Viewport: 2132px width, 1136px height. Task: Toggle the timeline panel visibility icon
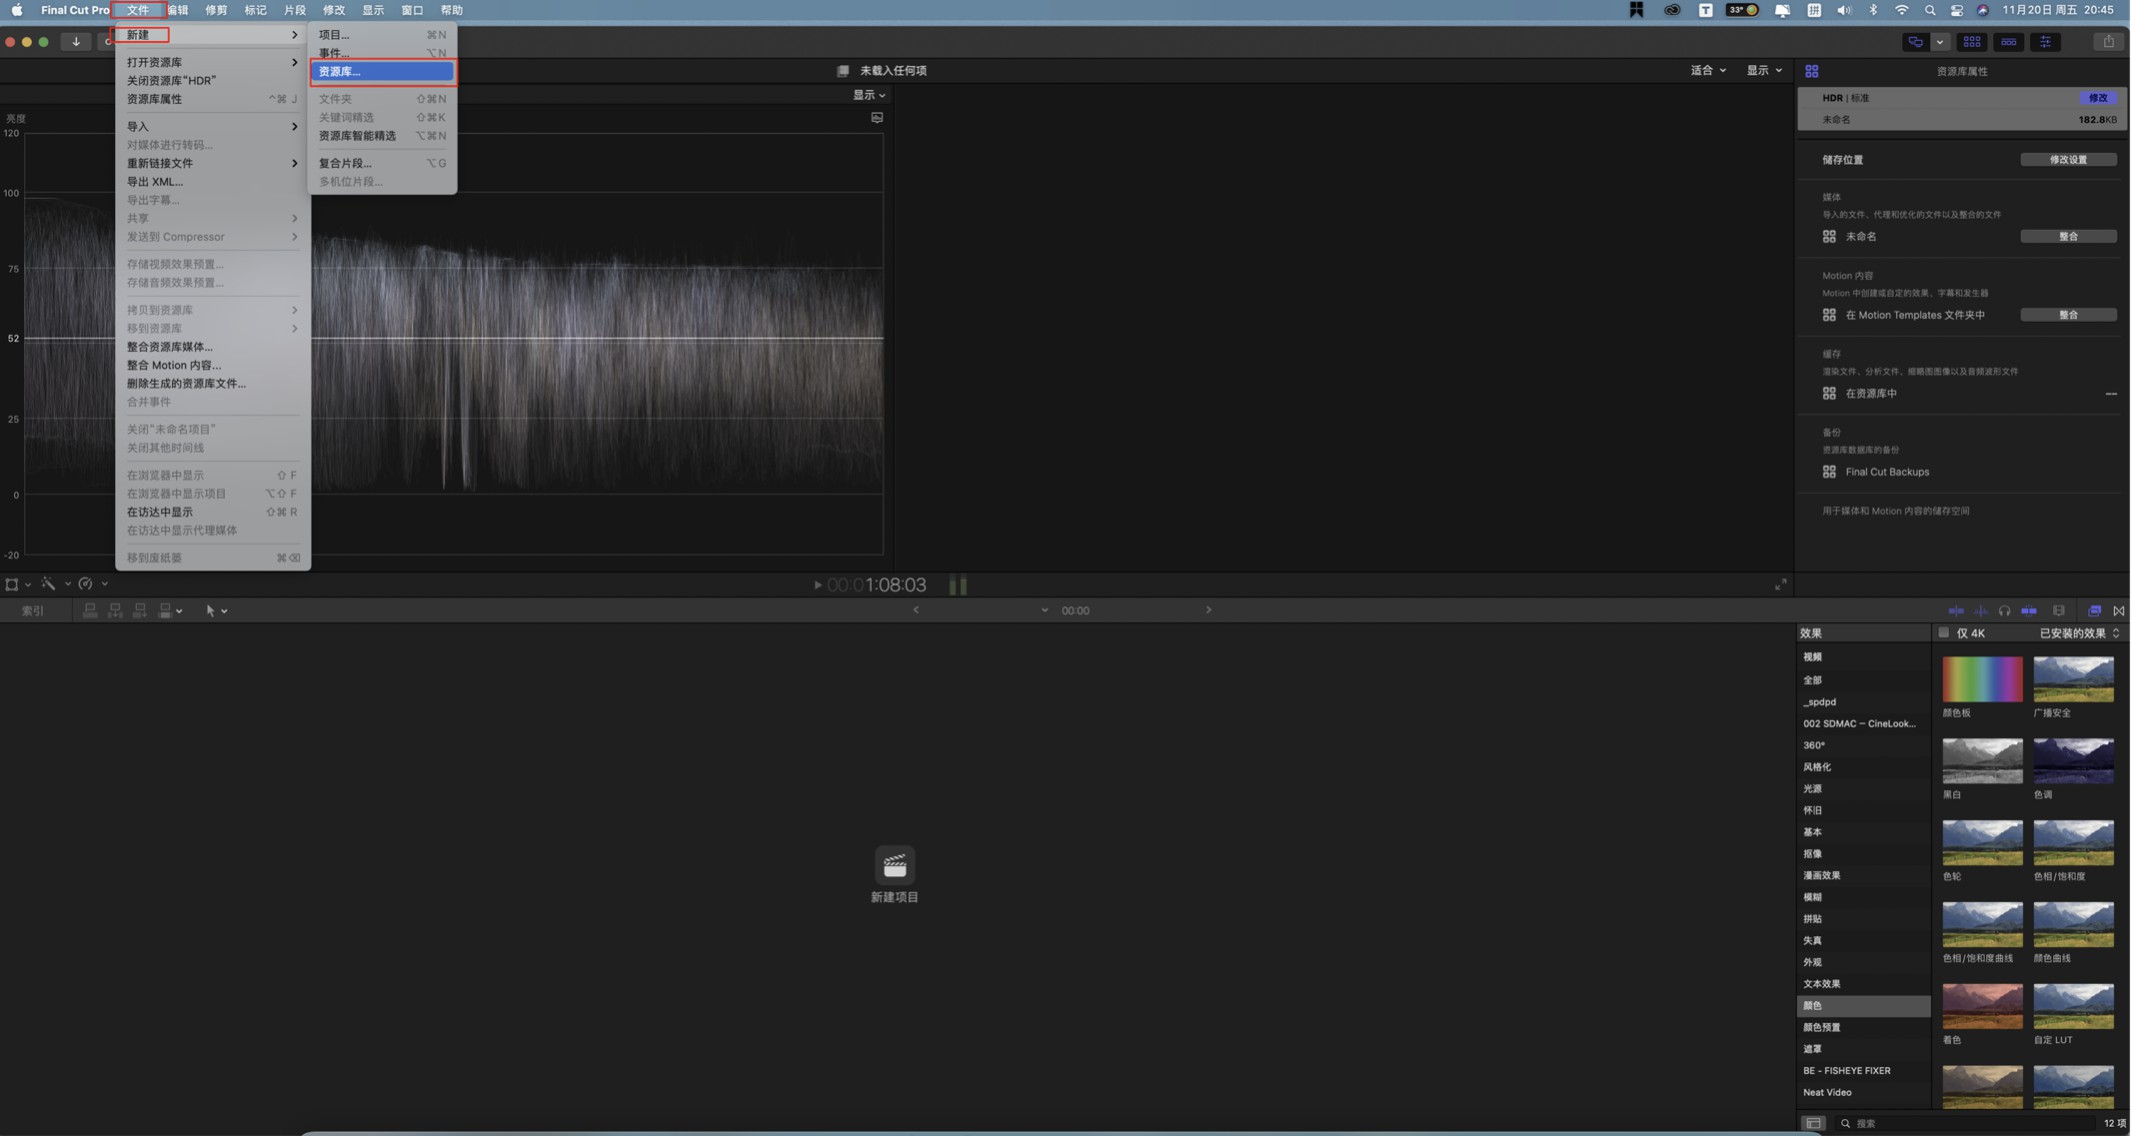coord(2008,42)
